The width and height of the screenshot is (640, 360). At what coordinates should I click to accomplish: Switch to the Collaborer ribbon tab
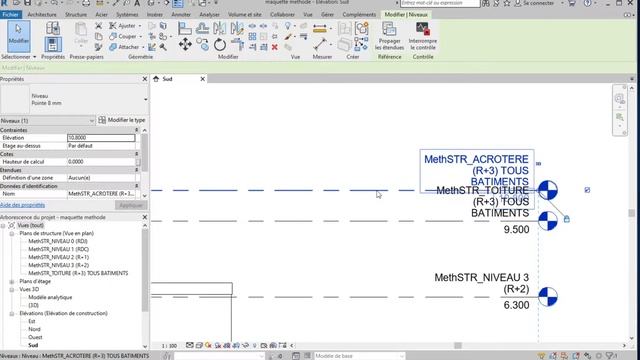point(282,14)
